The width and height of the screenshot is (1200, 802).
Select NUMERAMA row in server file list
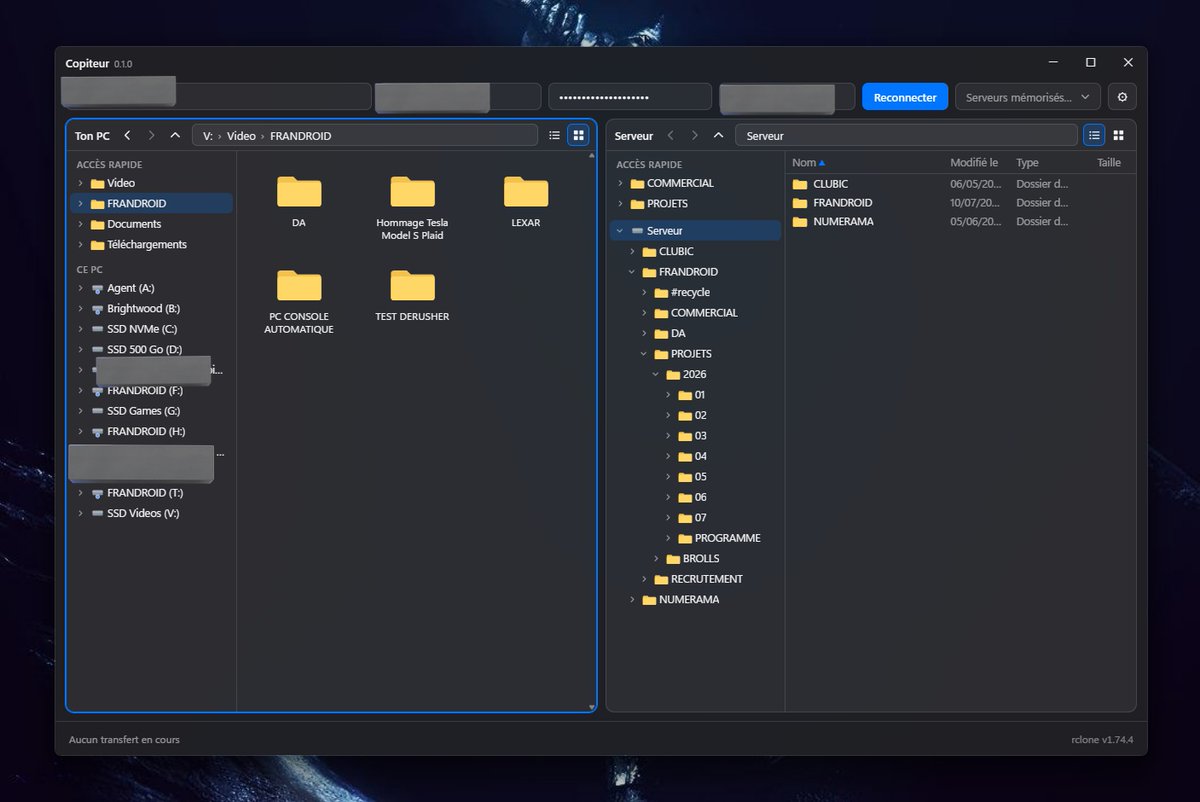click(x=961, y=222)
